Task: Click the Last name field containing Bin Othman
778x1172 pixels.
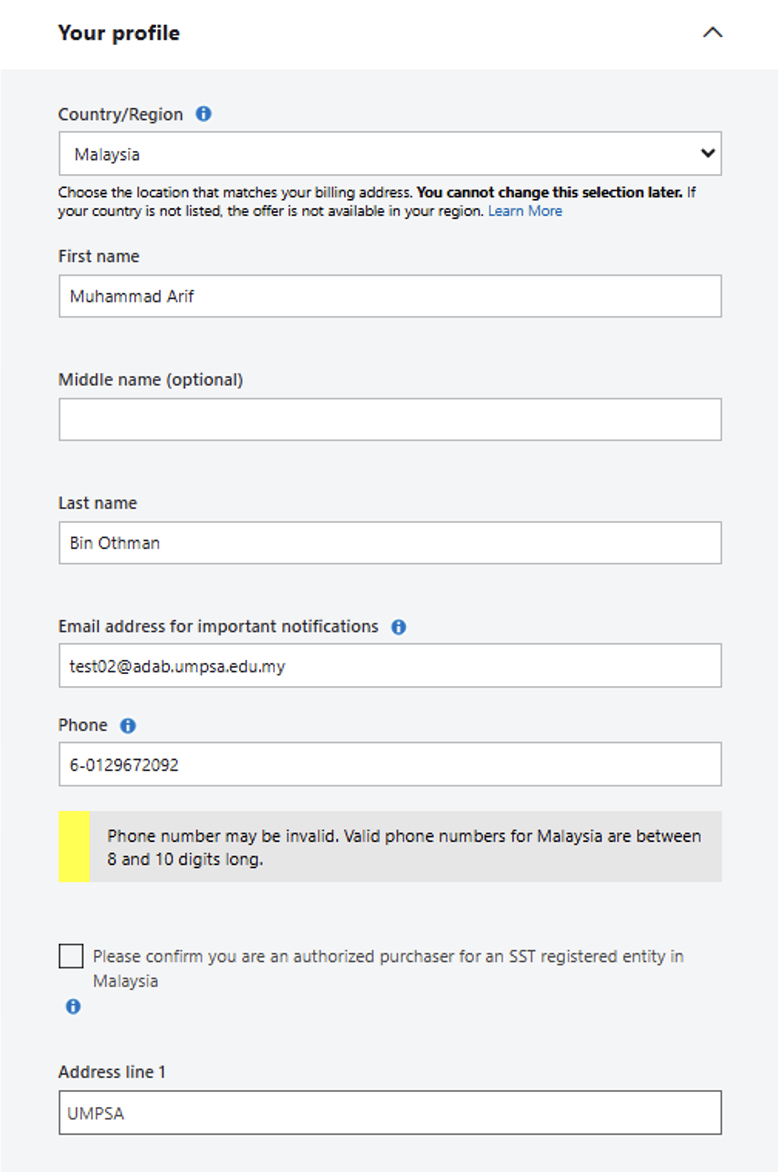Action: (390, 543)
